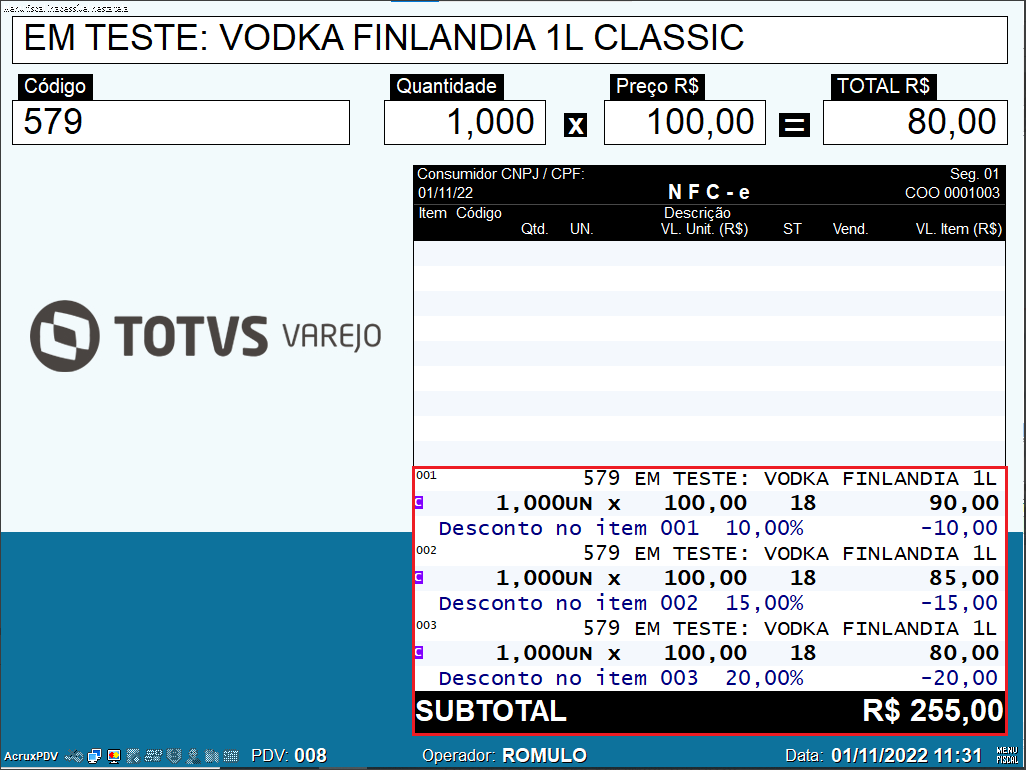The image size is (1026, 770).
Task: Click the COO 0001003 text
Action: (x=952, y=193)
